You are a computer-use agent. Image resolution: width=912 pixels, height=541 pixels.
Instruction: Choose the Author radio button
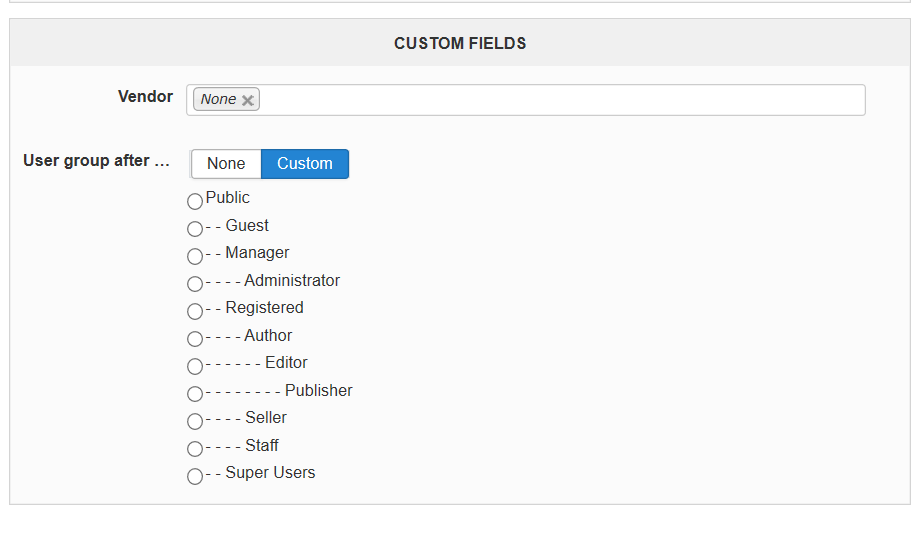click(x=195, y=339)
